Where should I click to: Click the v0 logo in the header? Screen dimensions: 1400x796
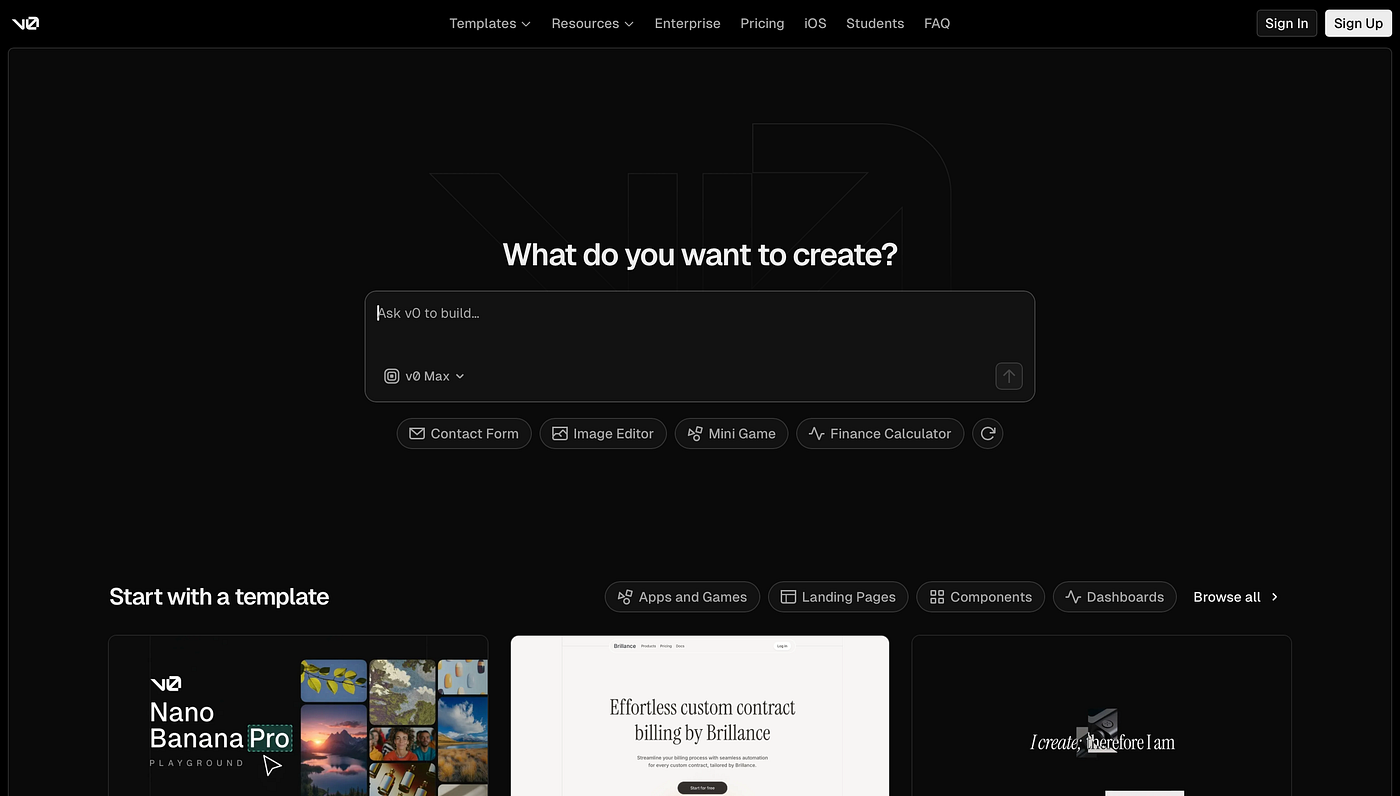point(26,23)
